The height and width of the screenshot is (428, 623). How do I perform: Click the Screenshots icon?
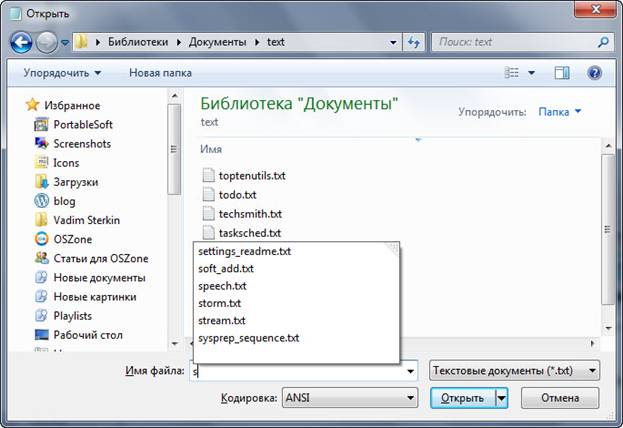point(41,143)
